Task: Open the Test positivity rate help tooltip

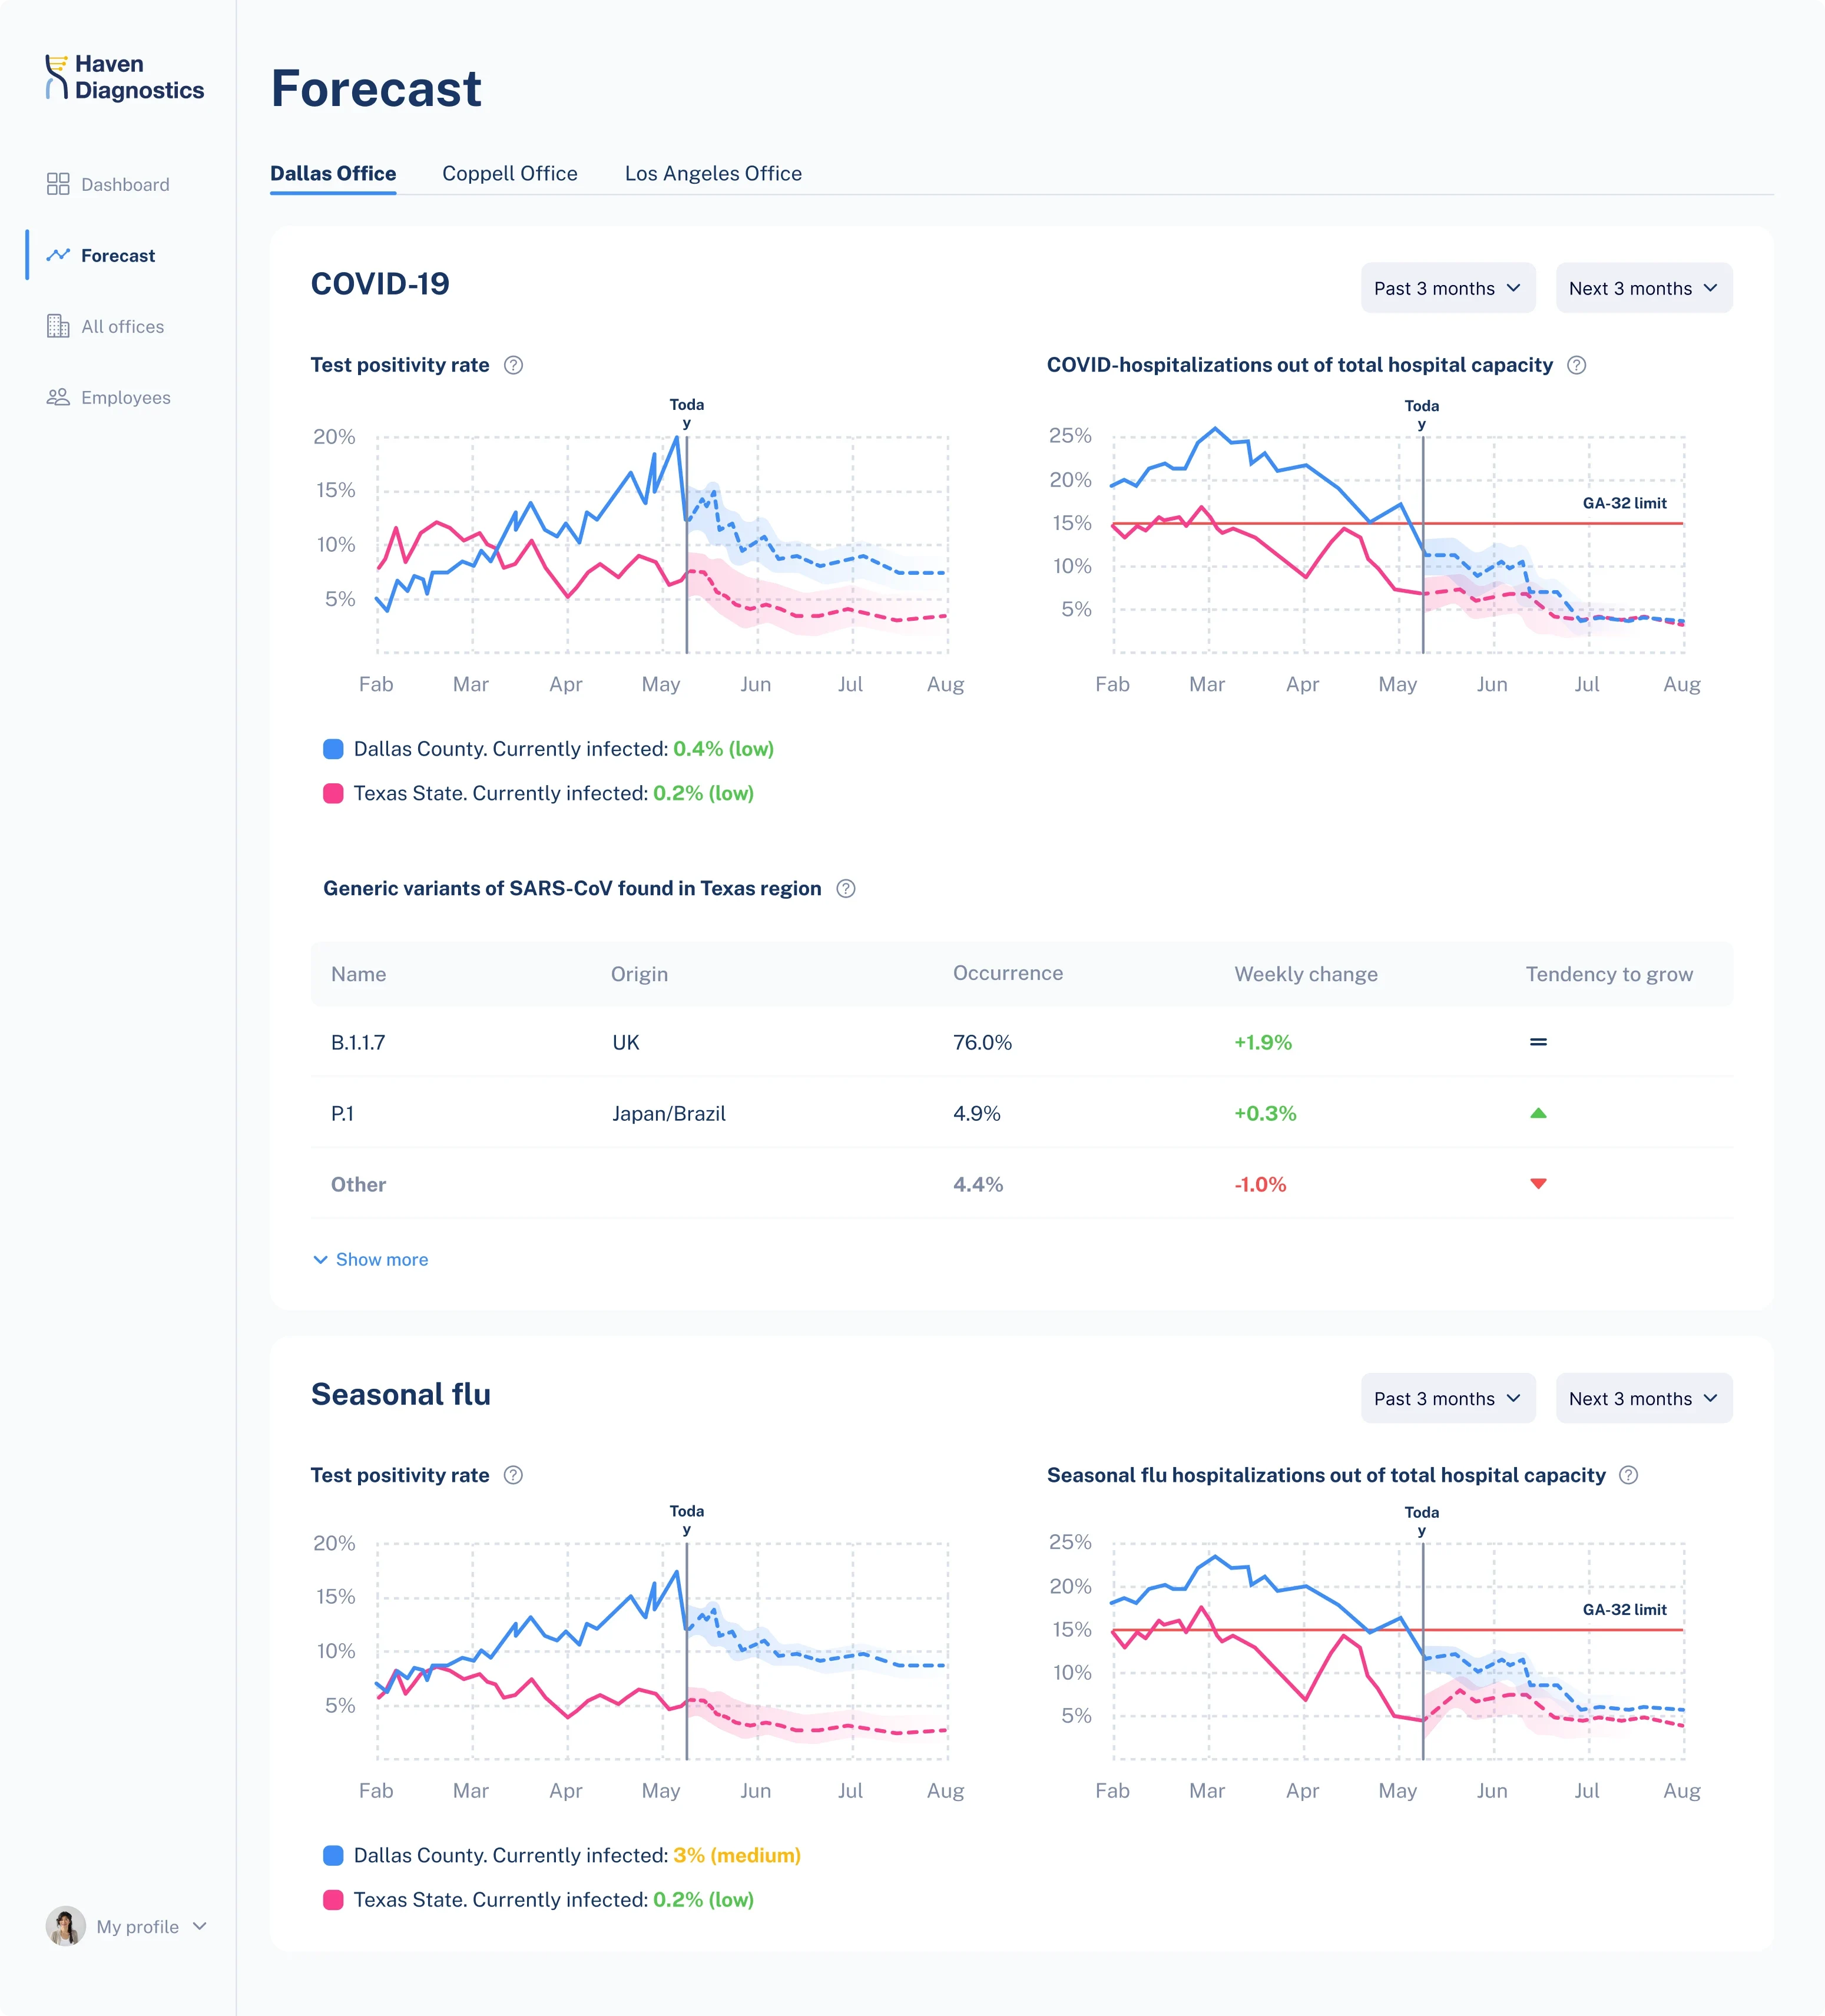Action: pos(514,365)
